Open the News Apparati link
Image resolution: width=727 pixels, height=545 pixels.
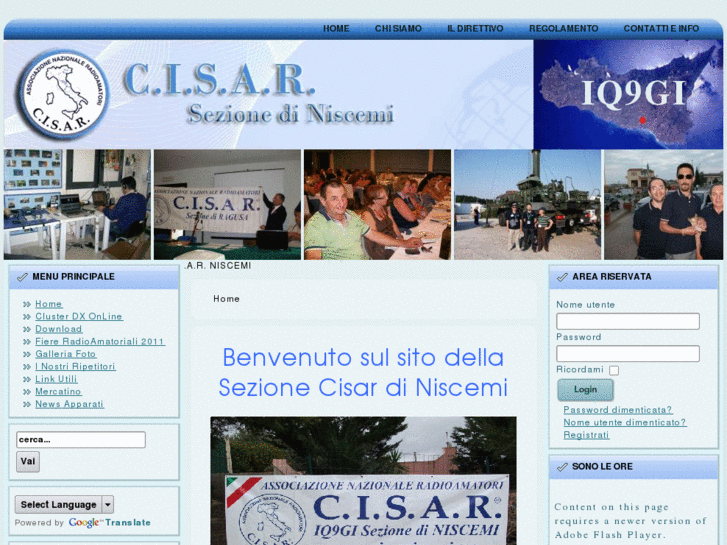69,404
